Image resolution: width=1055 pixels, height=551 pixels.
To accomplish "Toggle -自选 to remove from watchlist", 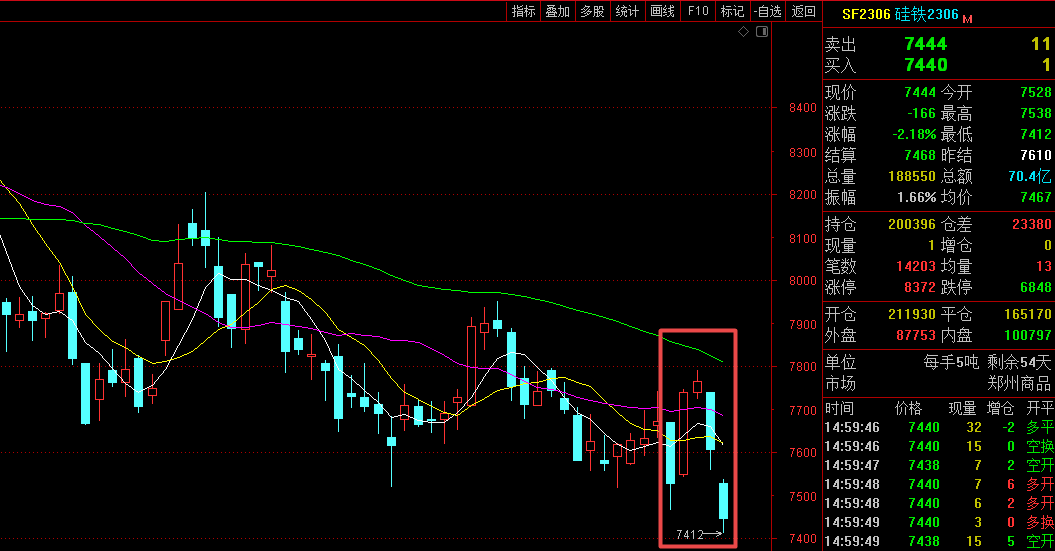I will click(x=767, y=11).
